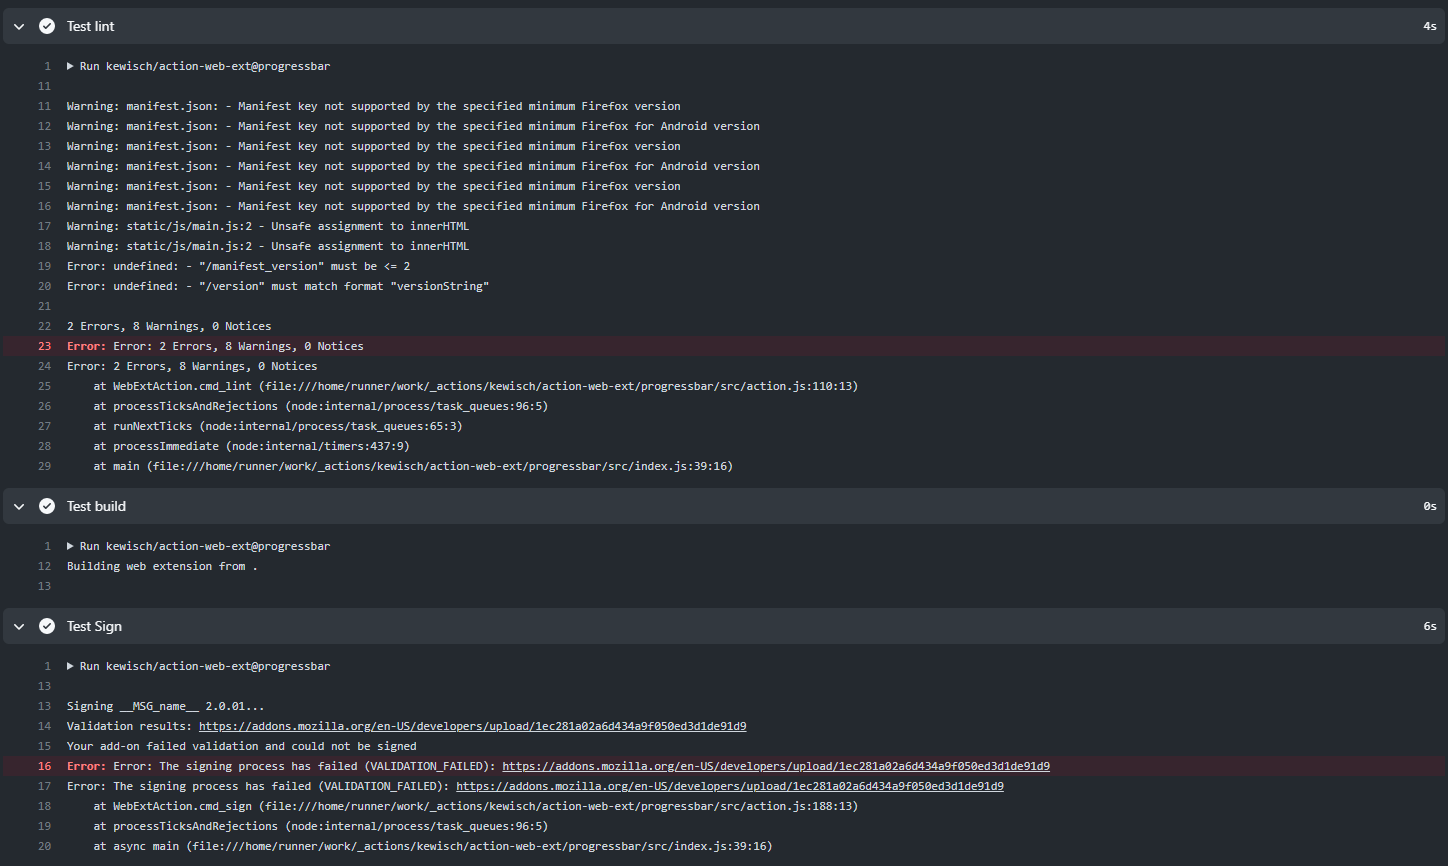The width and height of the screenshot is (1448, 866).
Task: Select line number 16 in Test Sign
Action: pos(44,766)
